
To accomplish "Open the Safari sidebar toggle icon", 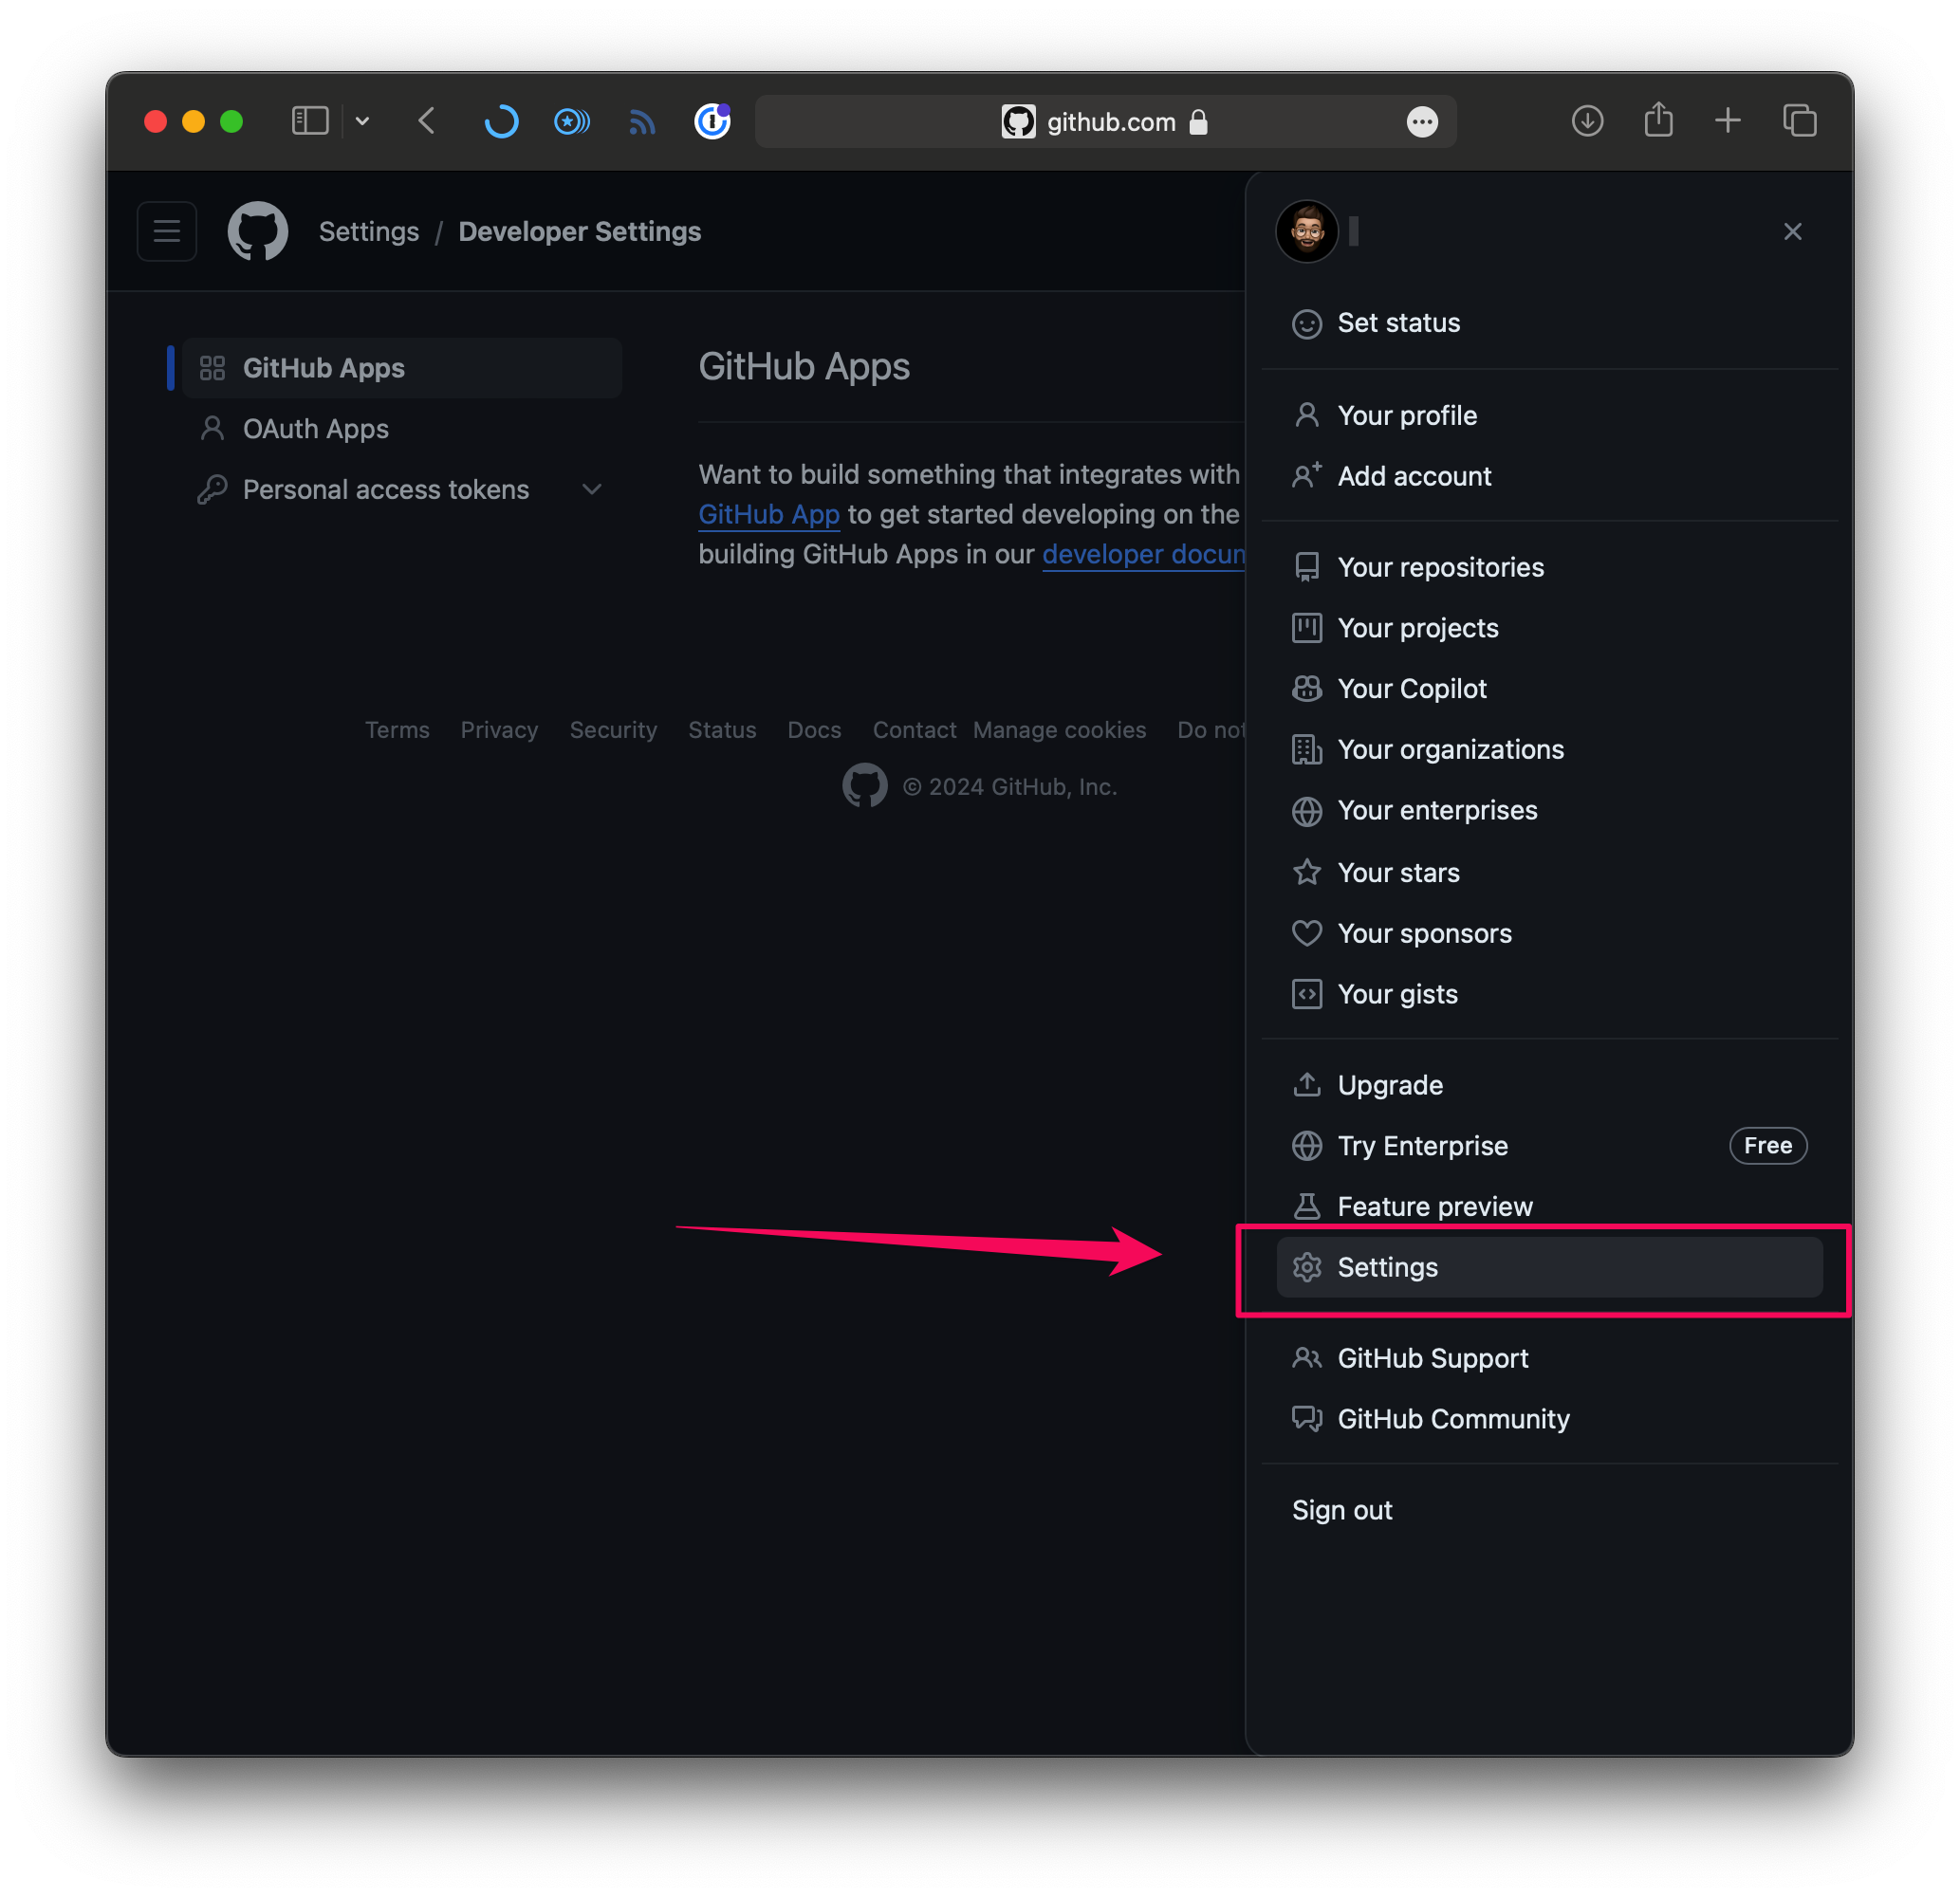I will click(x=310, y=121).
